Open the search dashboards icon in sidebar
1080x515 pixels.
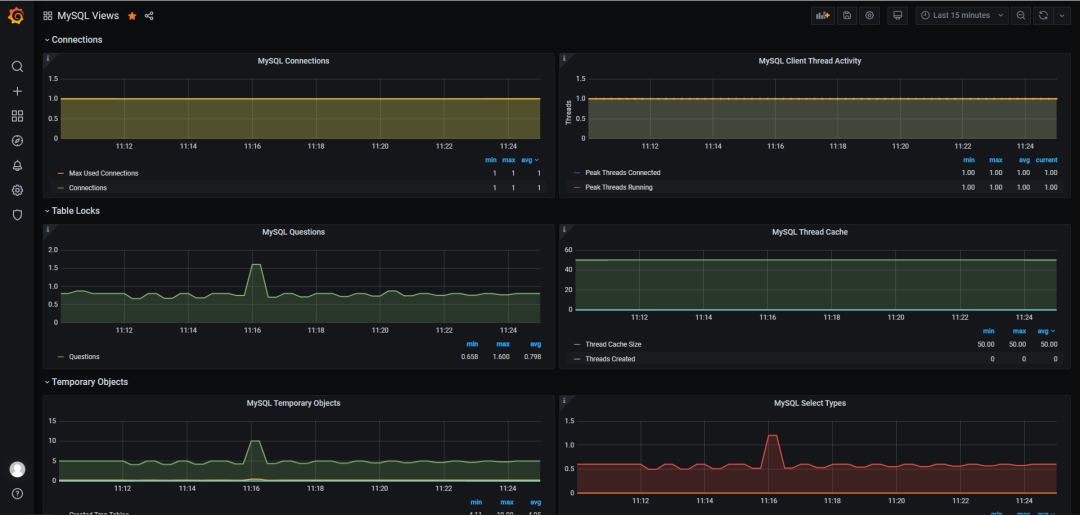(17, 67)
